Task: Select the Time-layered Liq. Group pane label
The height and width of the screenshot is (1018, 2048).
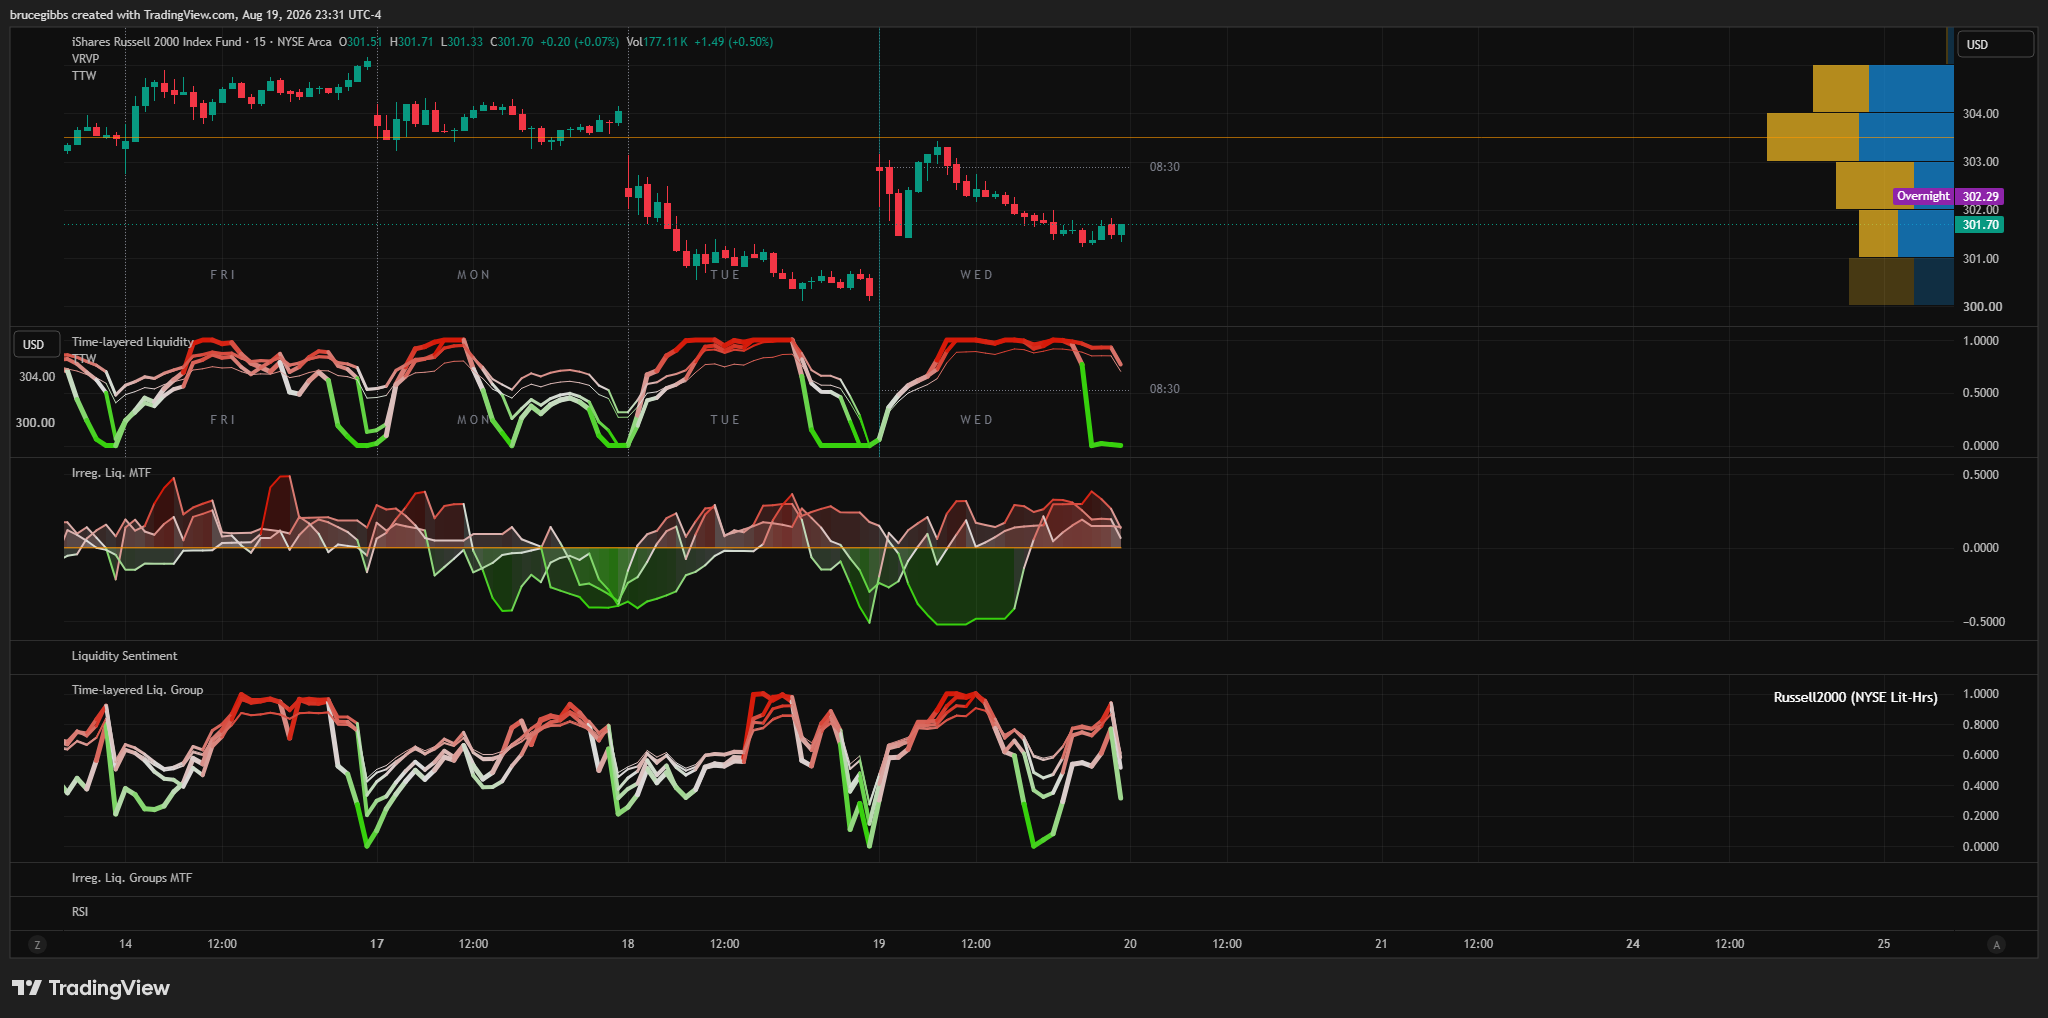Action: point(137,690)
